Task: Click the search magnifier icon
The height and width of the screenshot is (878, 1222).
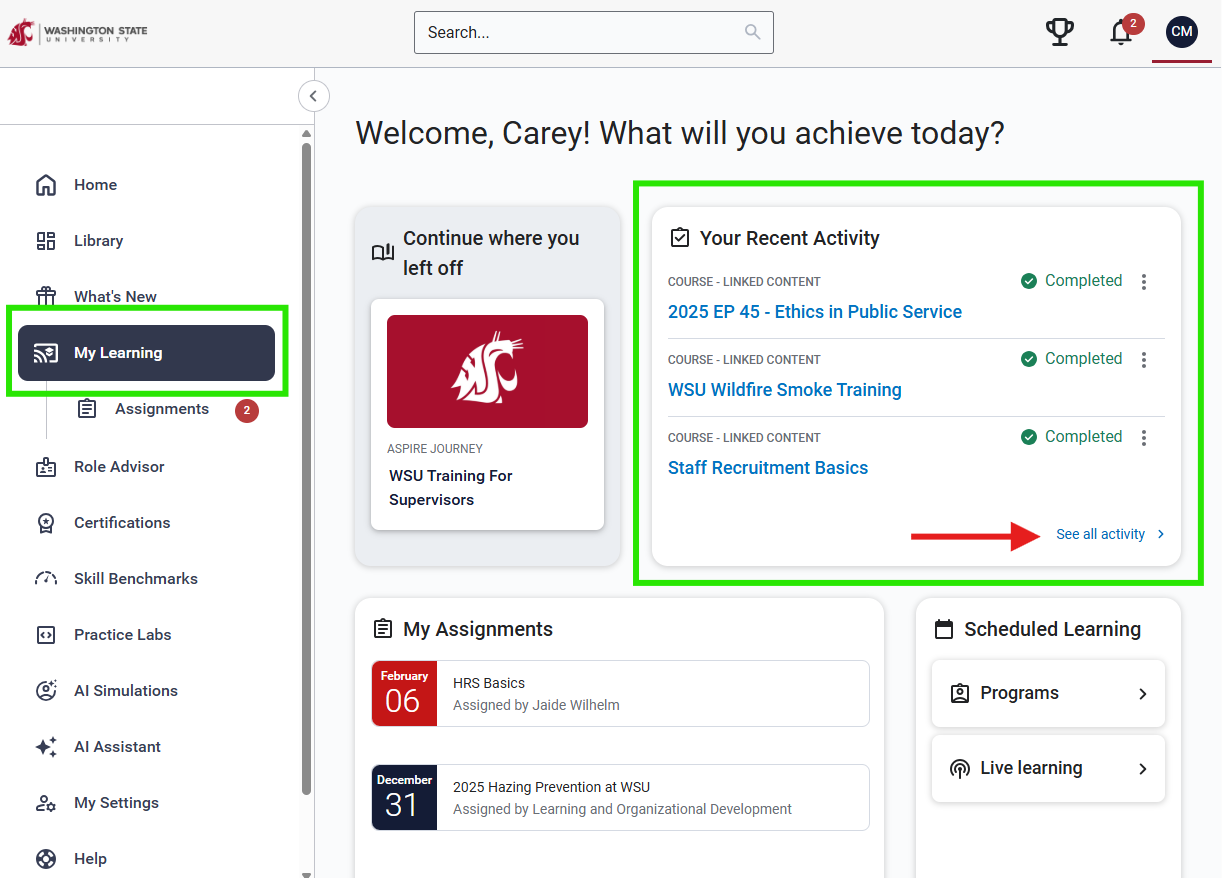Action: (x=752, y=32)
